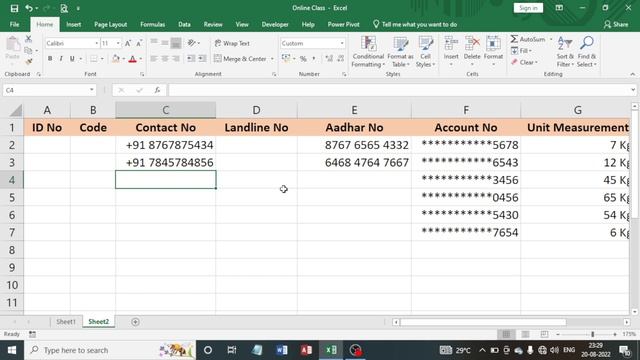Image resolution: width=640 pixels, height=360 pixels.
Task: Click the Save icon in the quick access toolbar
Action: click(x=14, y=8)
